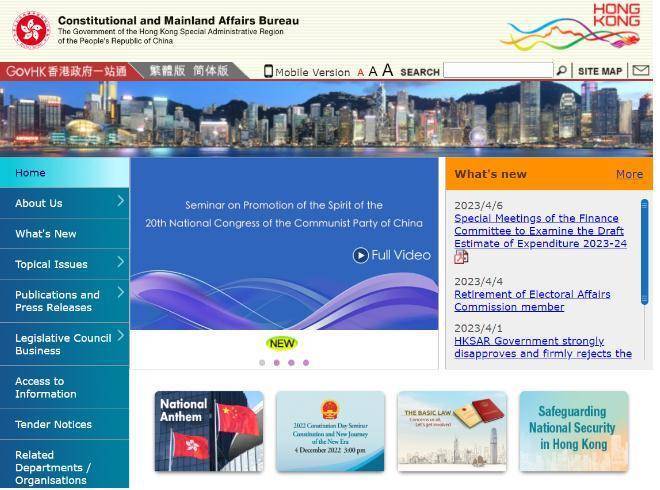
Task: Click the Hong Kong SAR emblem logo
Action: (31, 30)
